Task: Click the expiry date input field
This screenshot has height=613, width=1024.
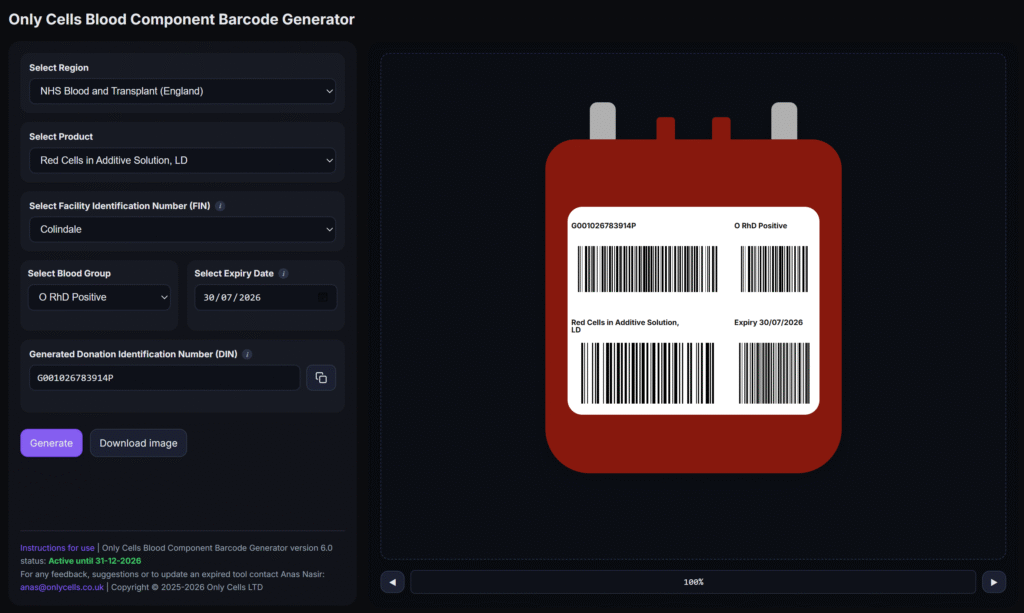Action: coord(266,297)
